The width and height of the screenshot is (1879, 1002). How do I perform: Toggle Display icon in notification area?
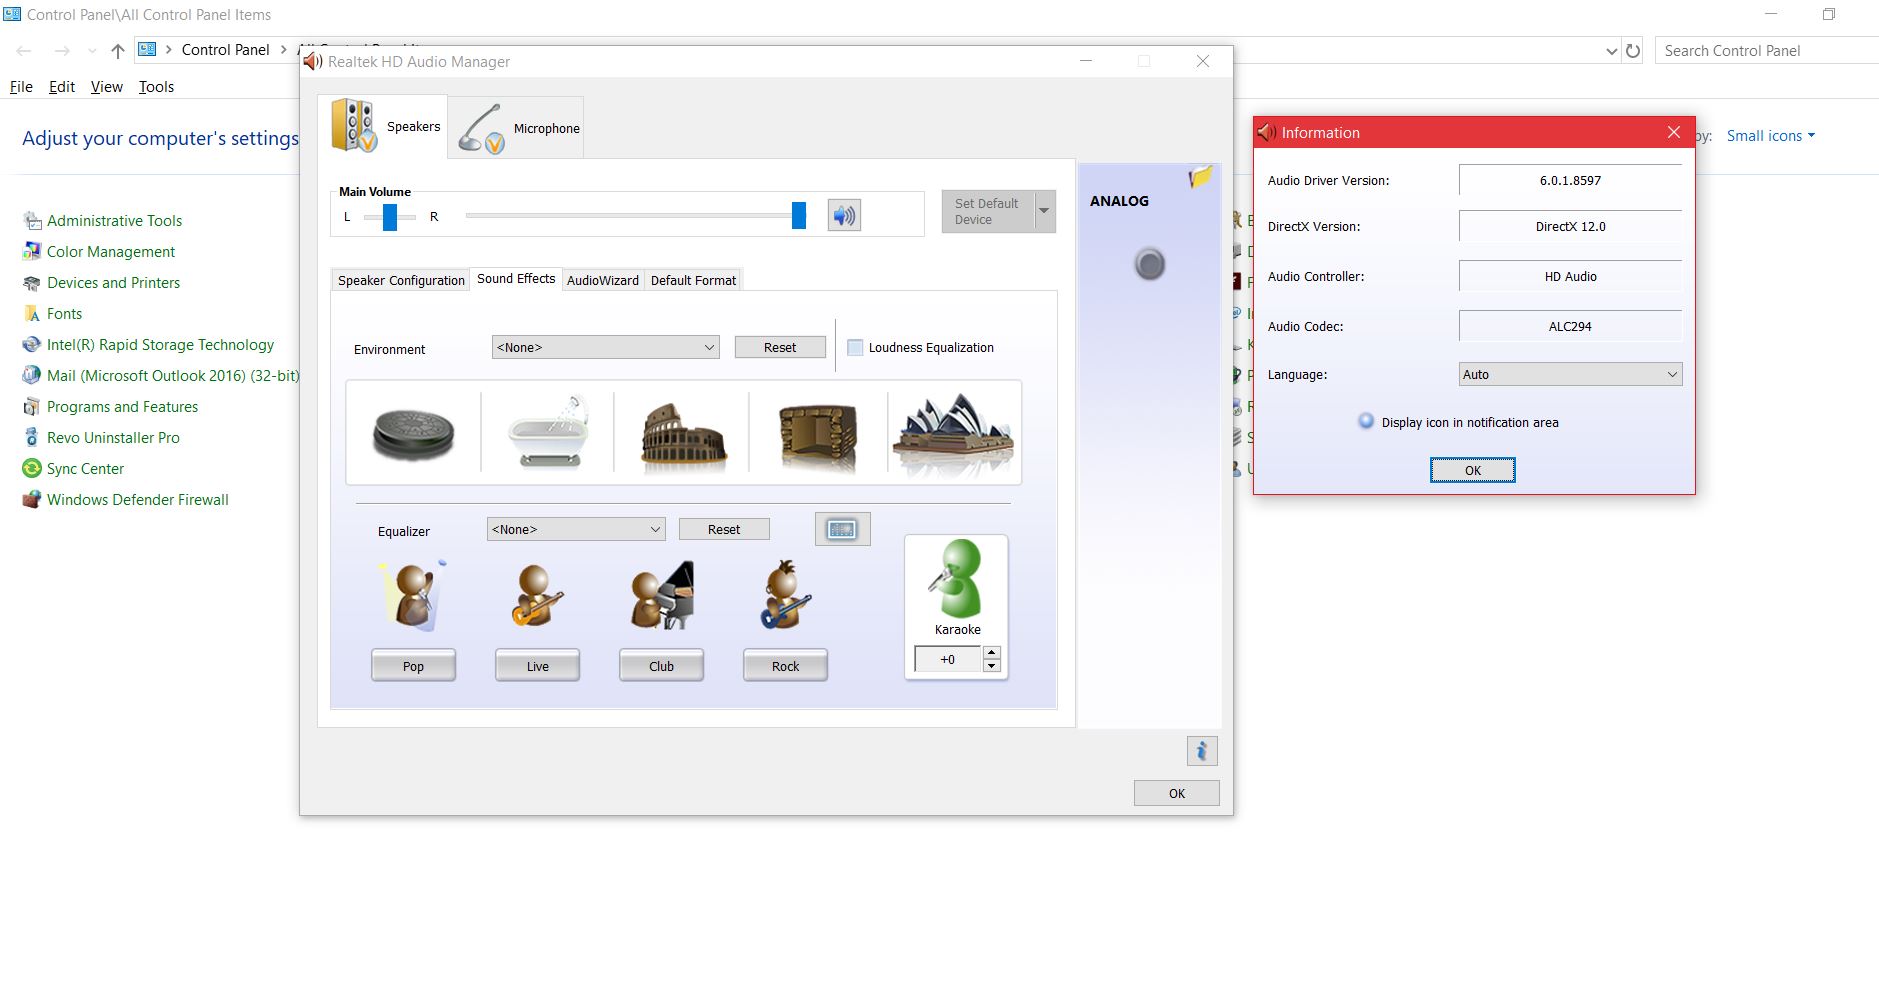[x=1366, y=422]
